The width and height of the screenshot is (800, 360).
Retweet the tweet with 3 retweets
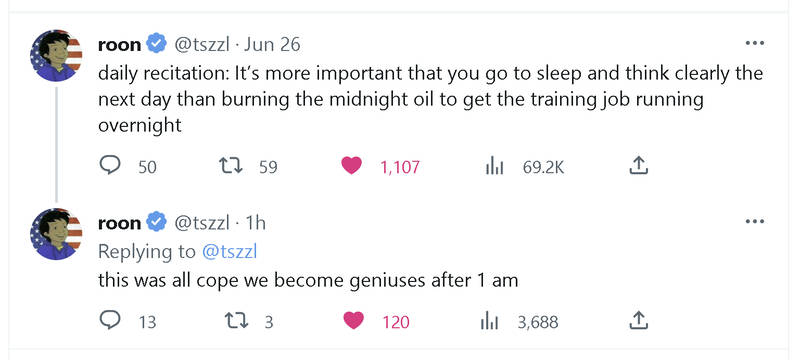point(236,321)
